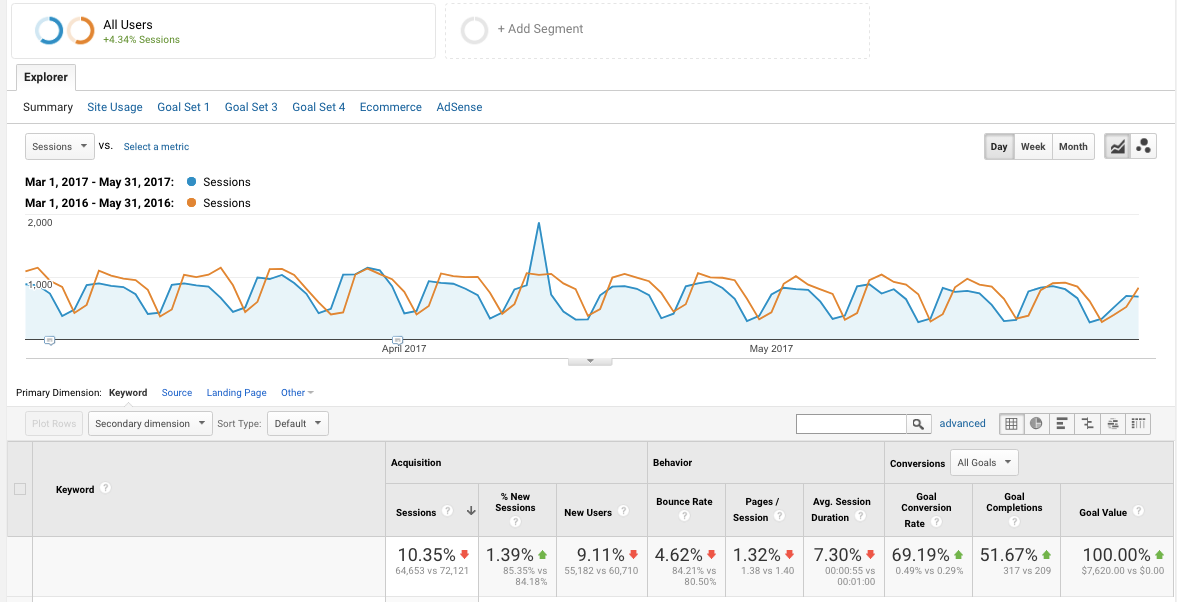Switch to the line chart view icon
This screenshot has width=1177, height=602.
click(x=1117, y=147)
